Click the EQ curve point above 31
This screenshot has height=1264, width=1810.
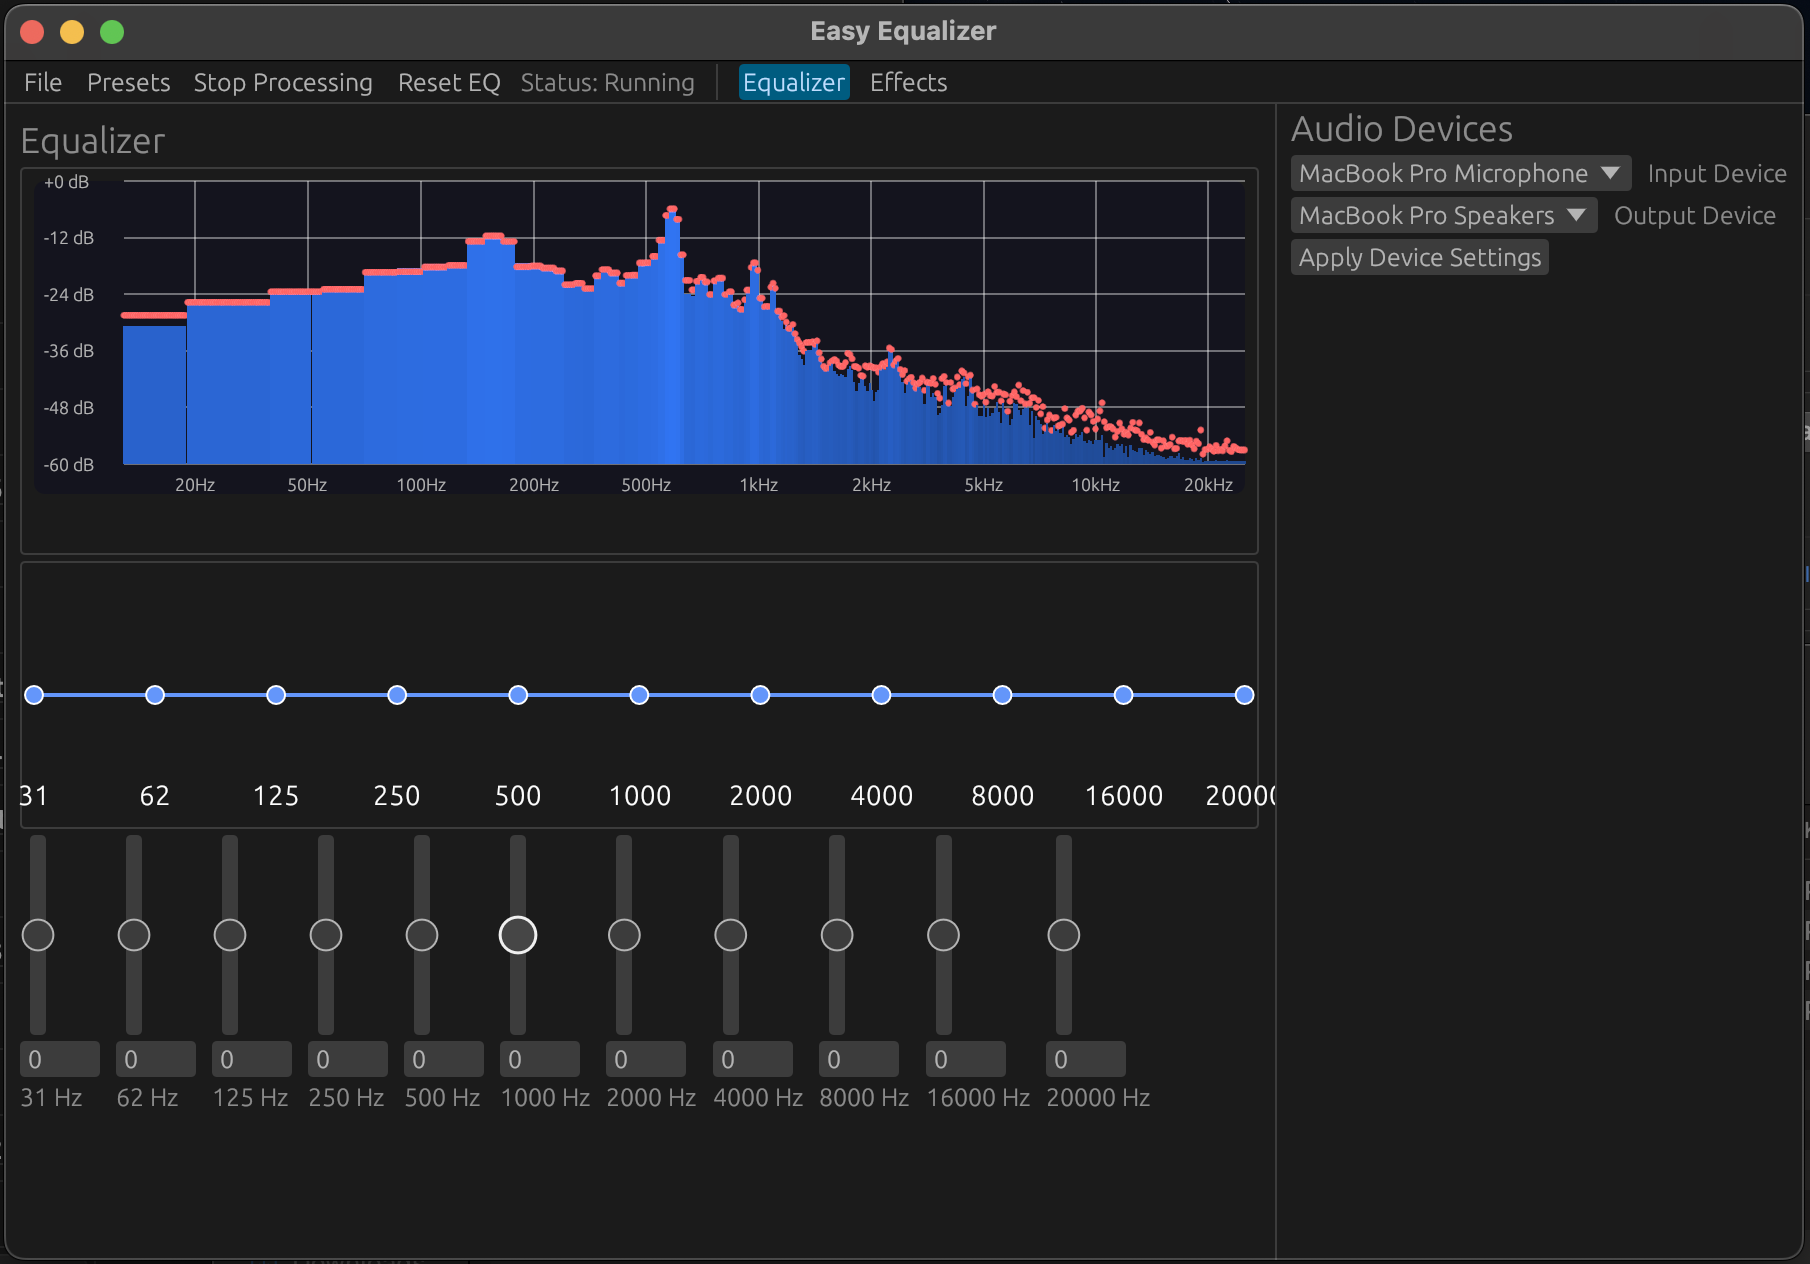pyautogui.click(x=34, y=695)
